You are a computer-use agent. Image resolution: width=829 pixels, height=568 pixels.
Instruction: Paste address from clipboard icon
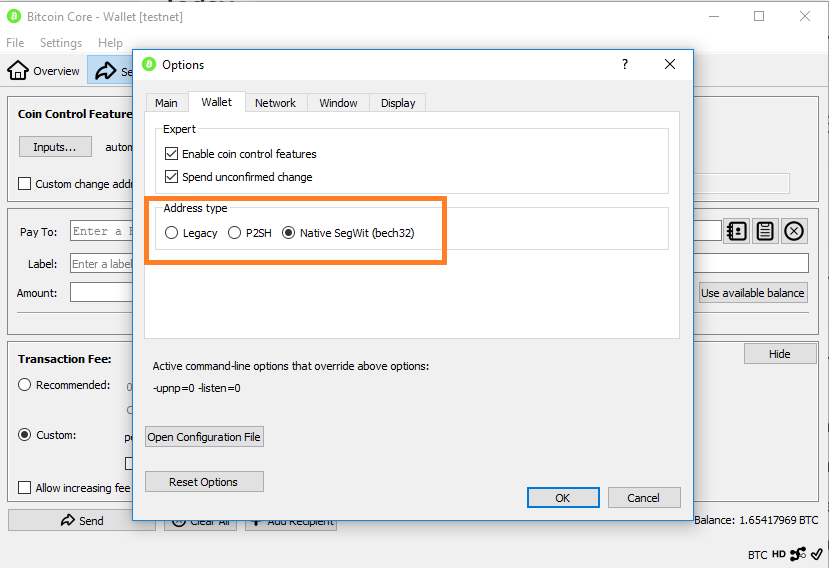point(765,231)
